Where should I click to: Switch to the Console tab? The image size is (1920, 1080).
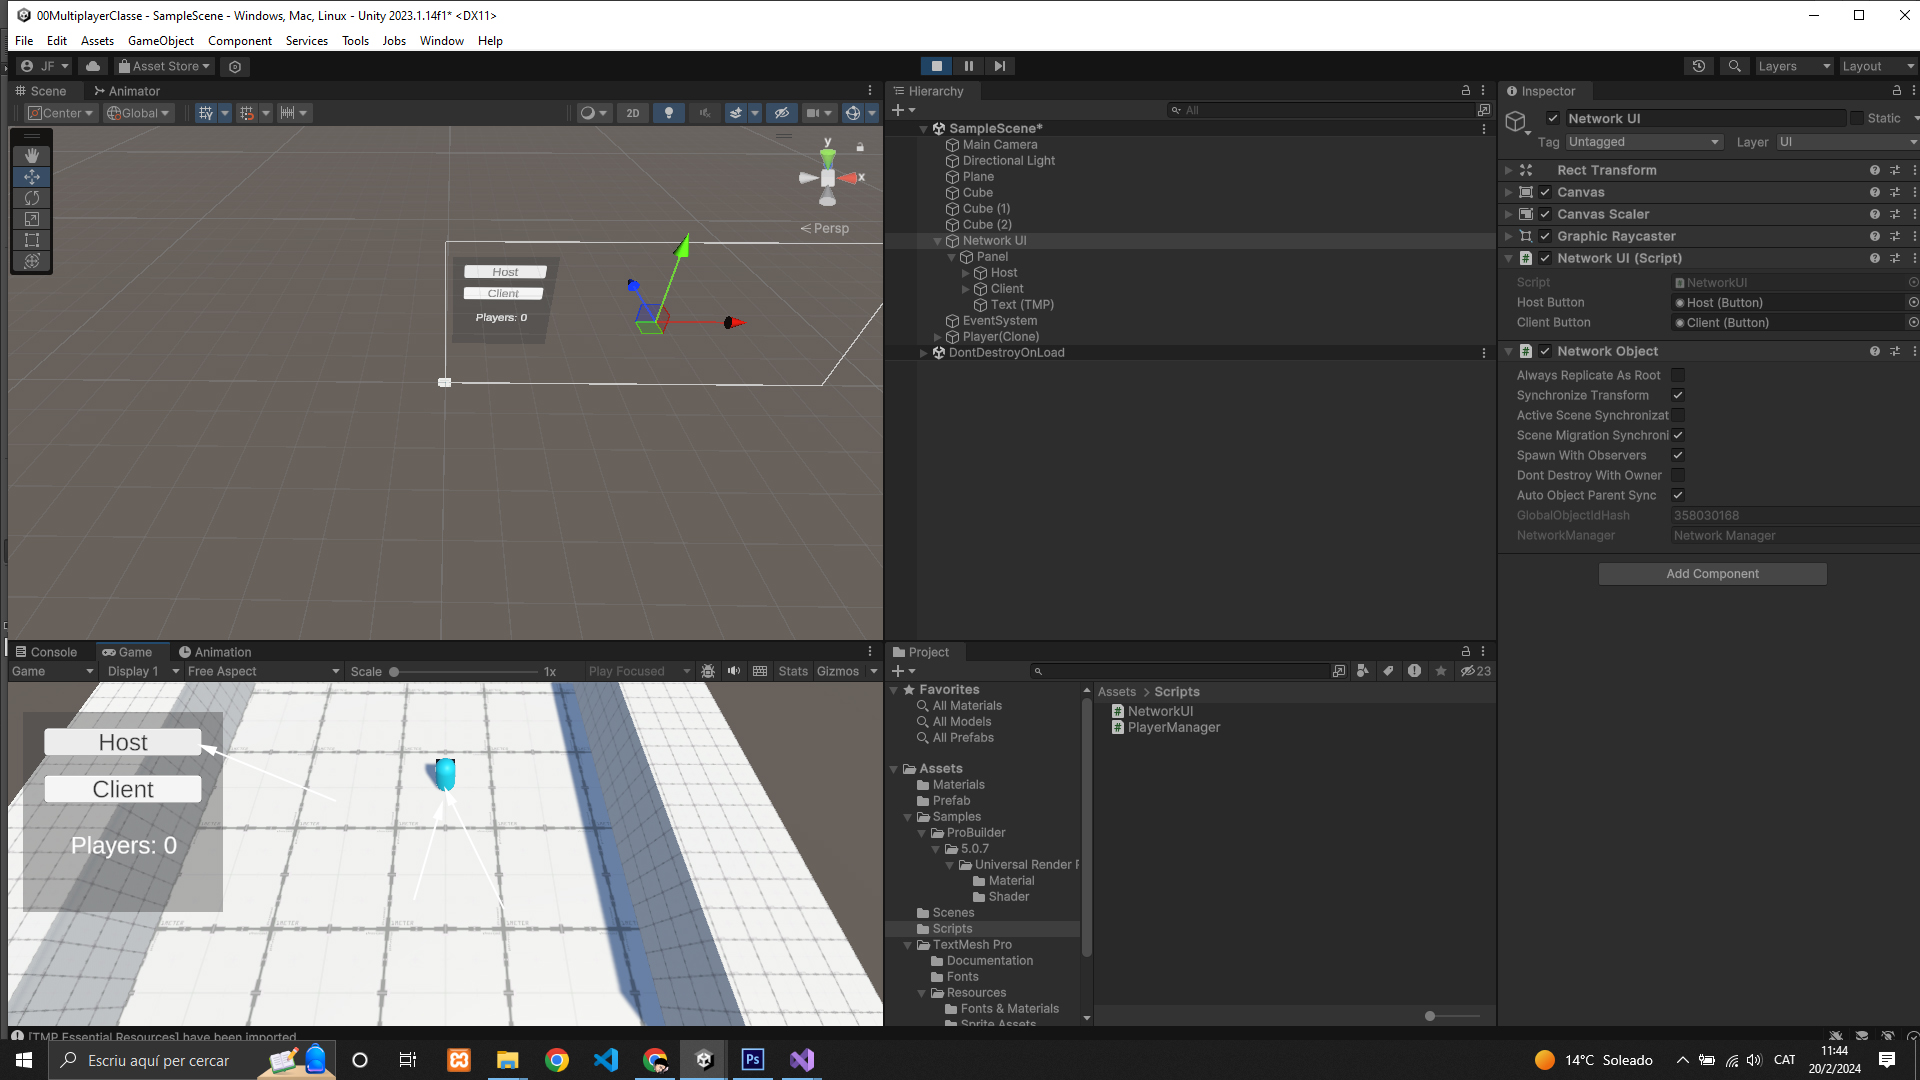pos(46,652)
